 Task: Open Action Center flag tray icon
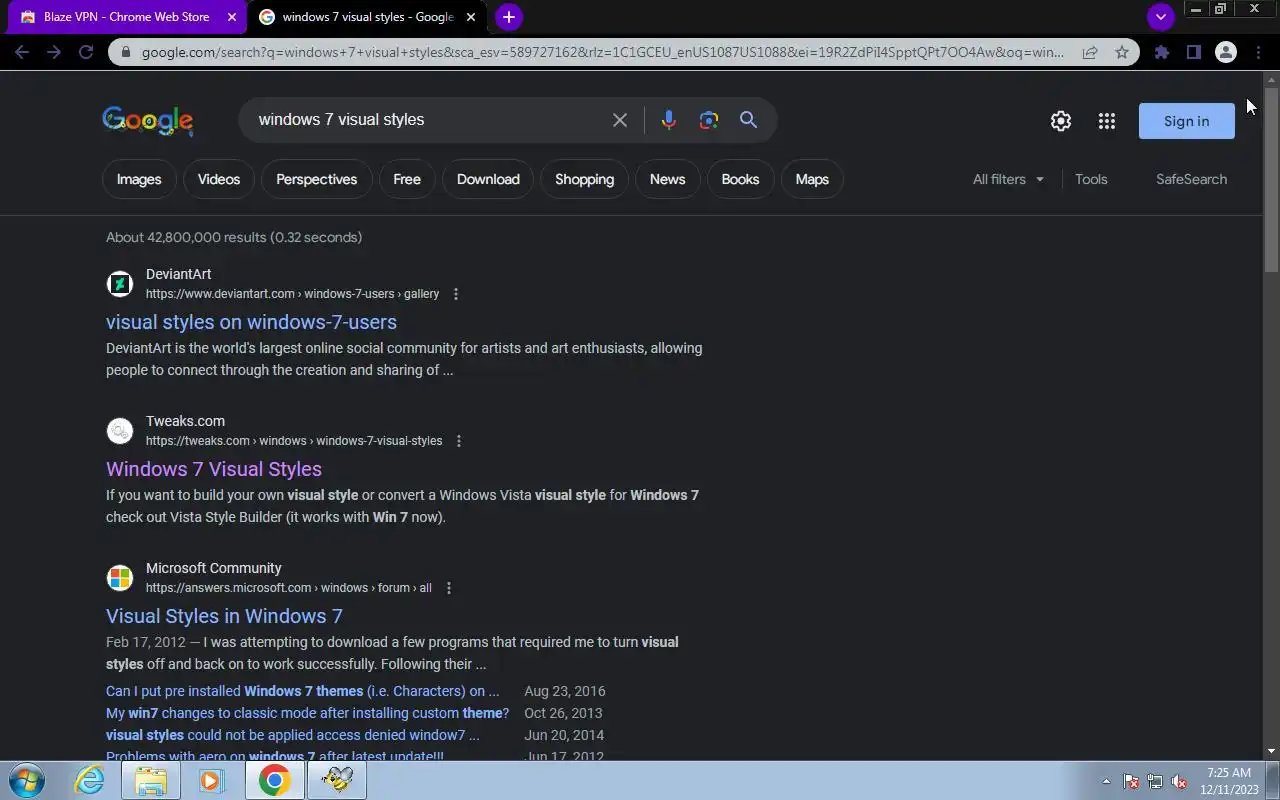point(1131,781)
